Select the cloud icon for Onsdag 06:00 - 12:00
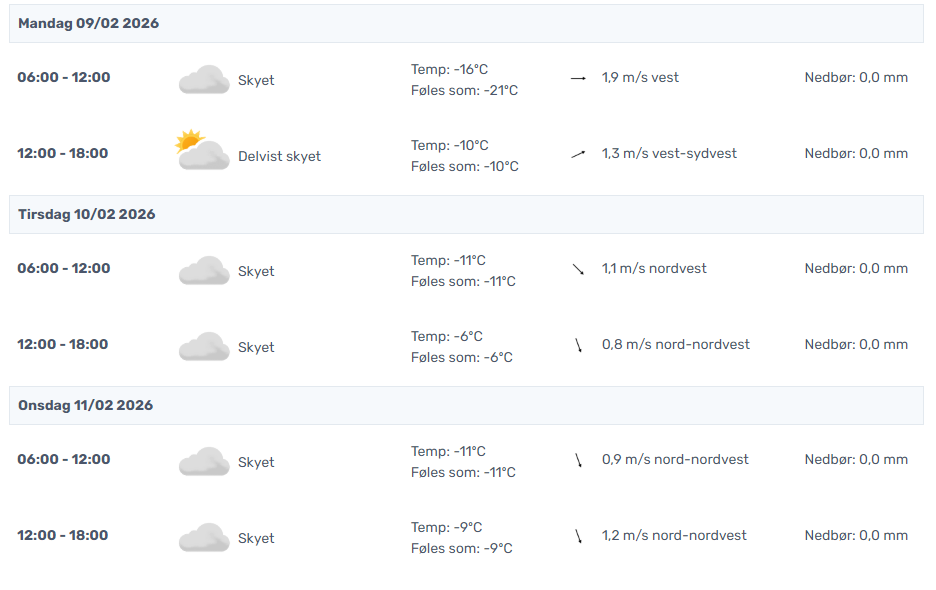This screenshot has width=936, height=590. (x=204, y=462)
